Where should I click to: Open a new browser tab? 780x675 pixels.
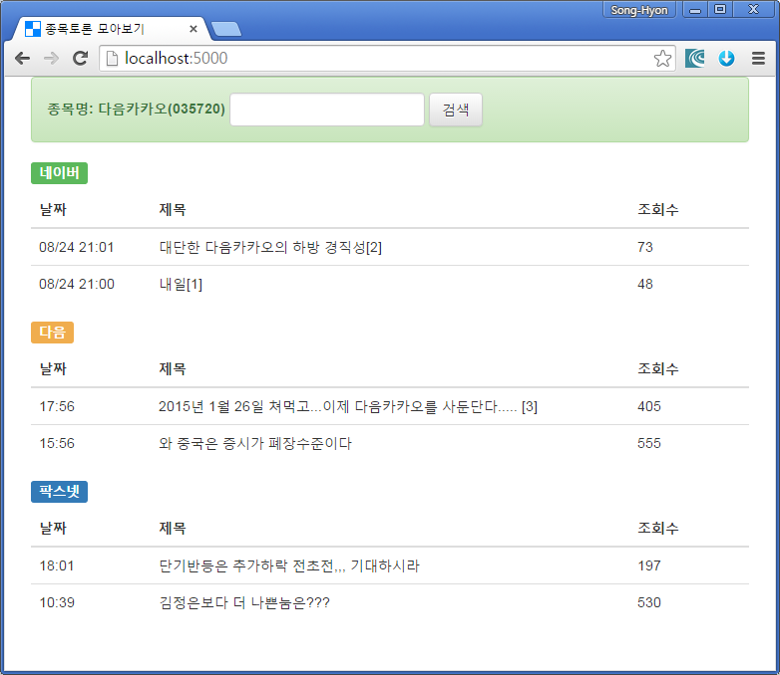click(226, 29)
